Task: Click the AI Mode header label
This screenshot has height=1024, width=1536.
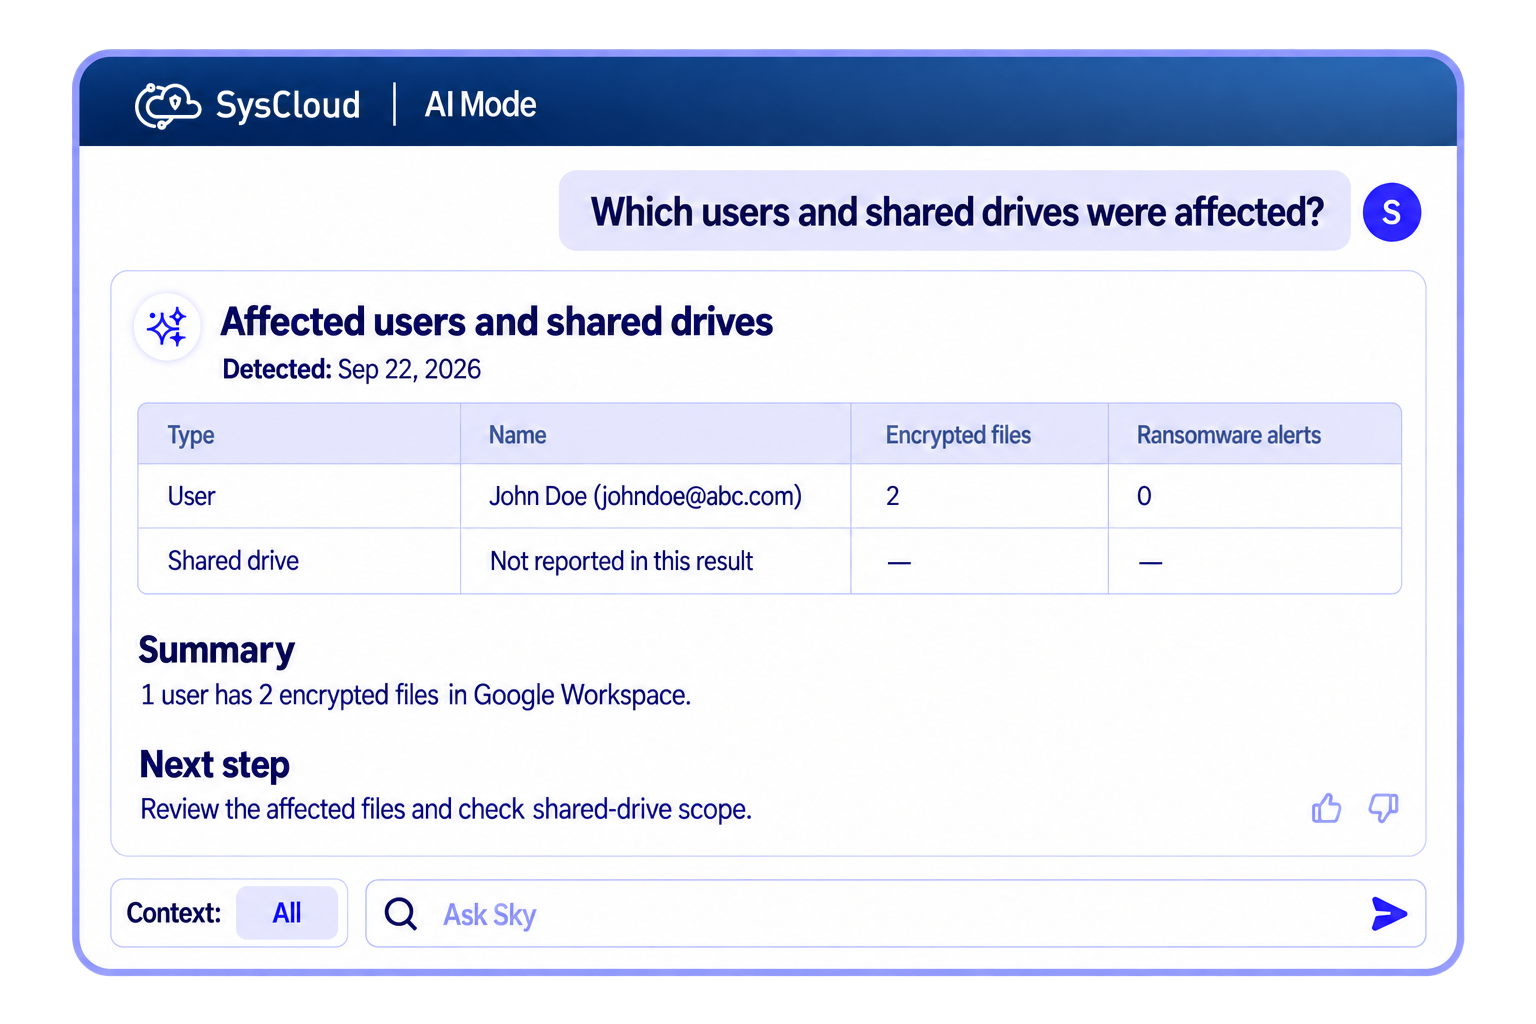Action: point(480,105)
